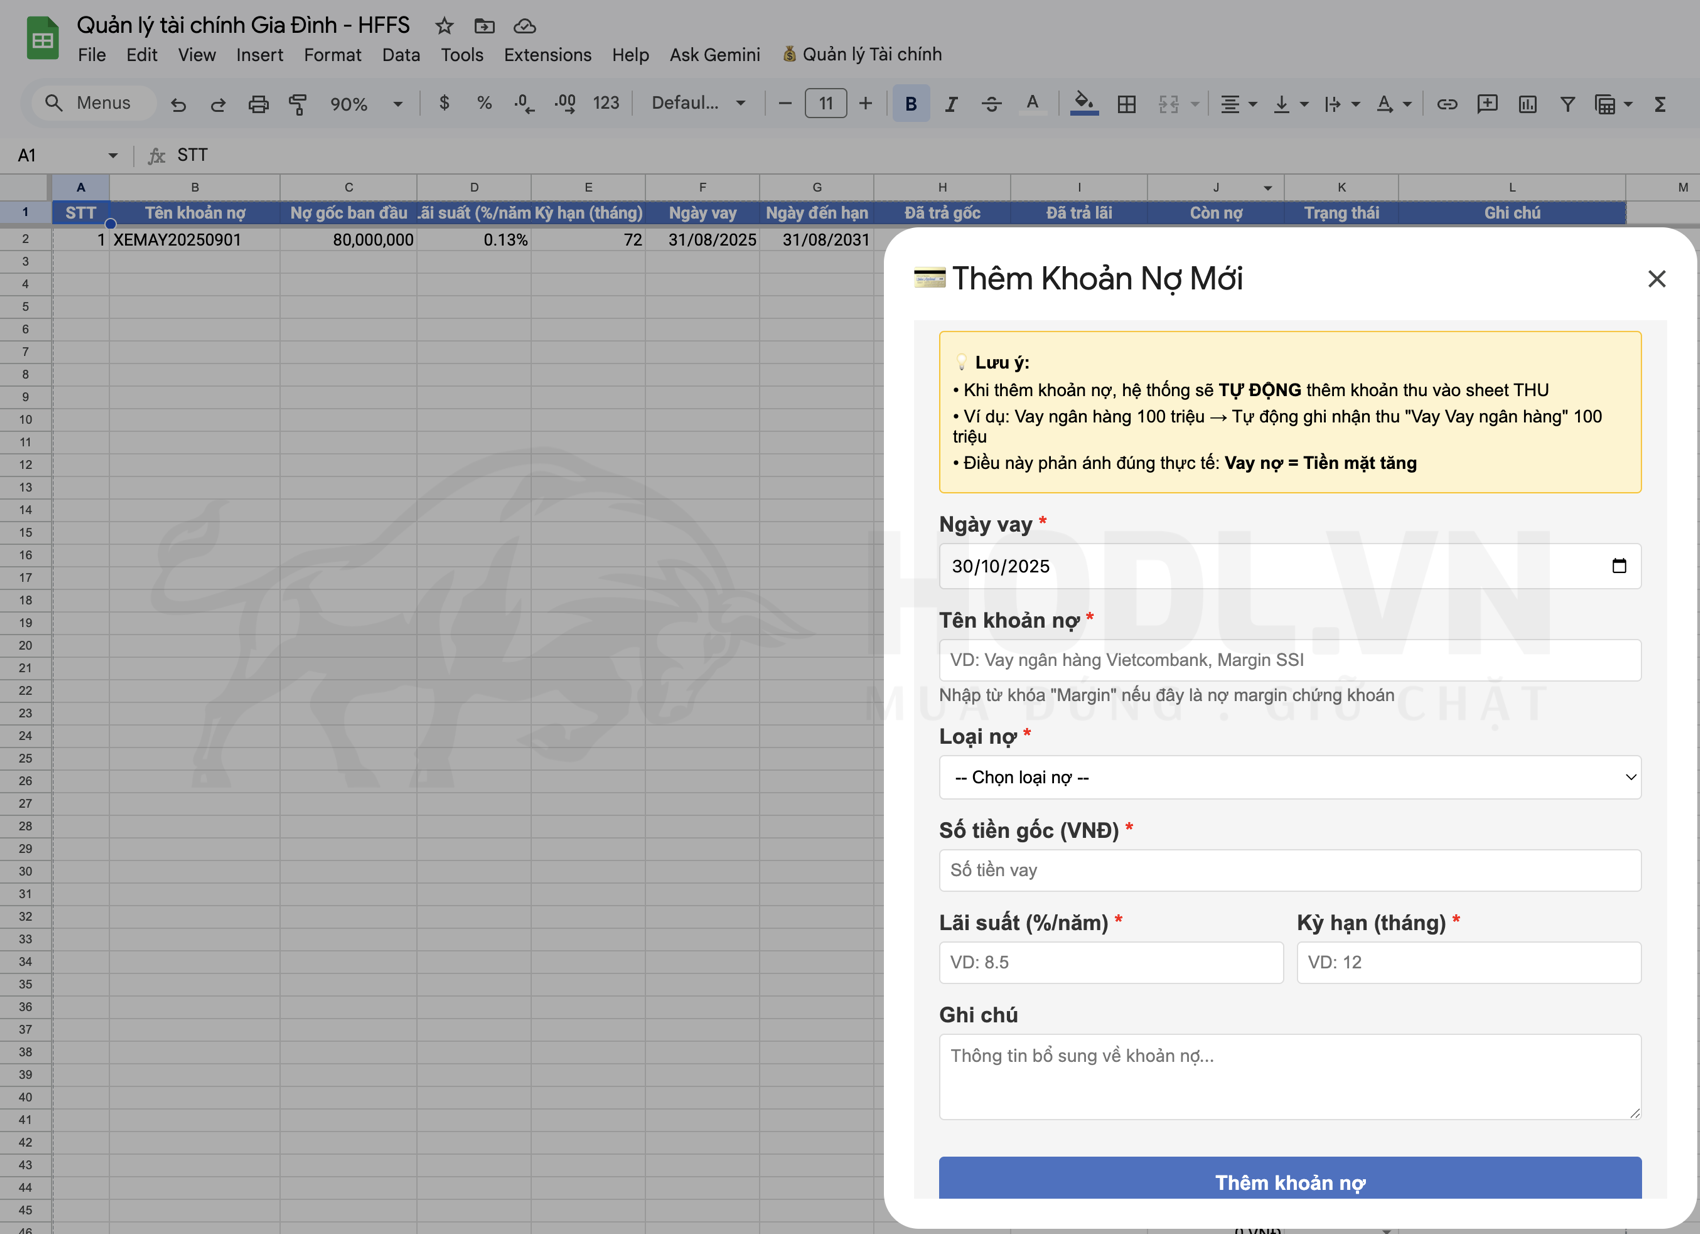Select the Insert chart icon
This screenshot has width=1700, height=1234.
click(1527, 103)
